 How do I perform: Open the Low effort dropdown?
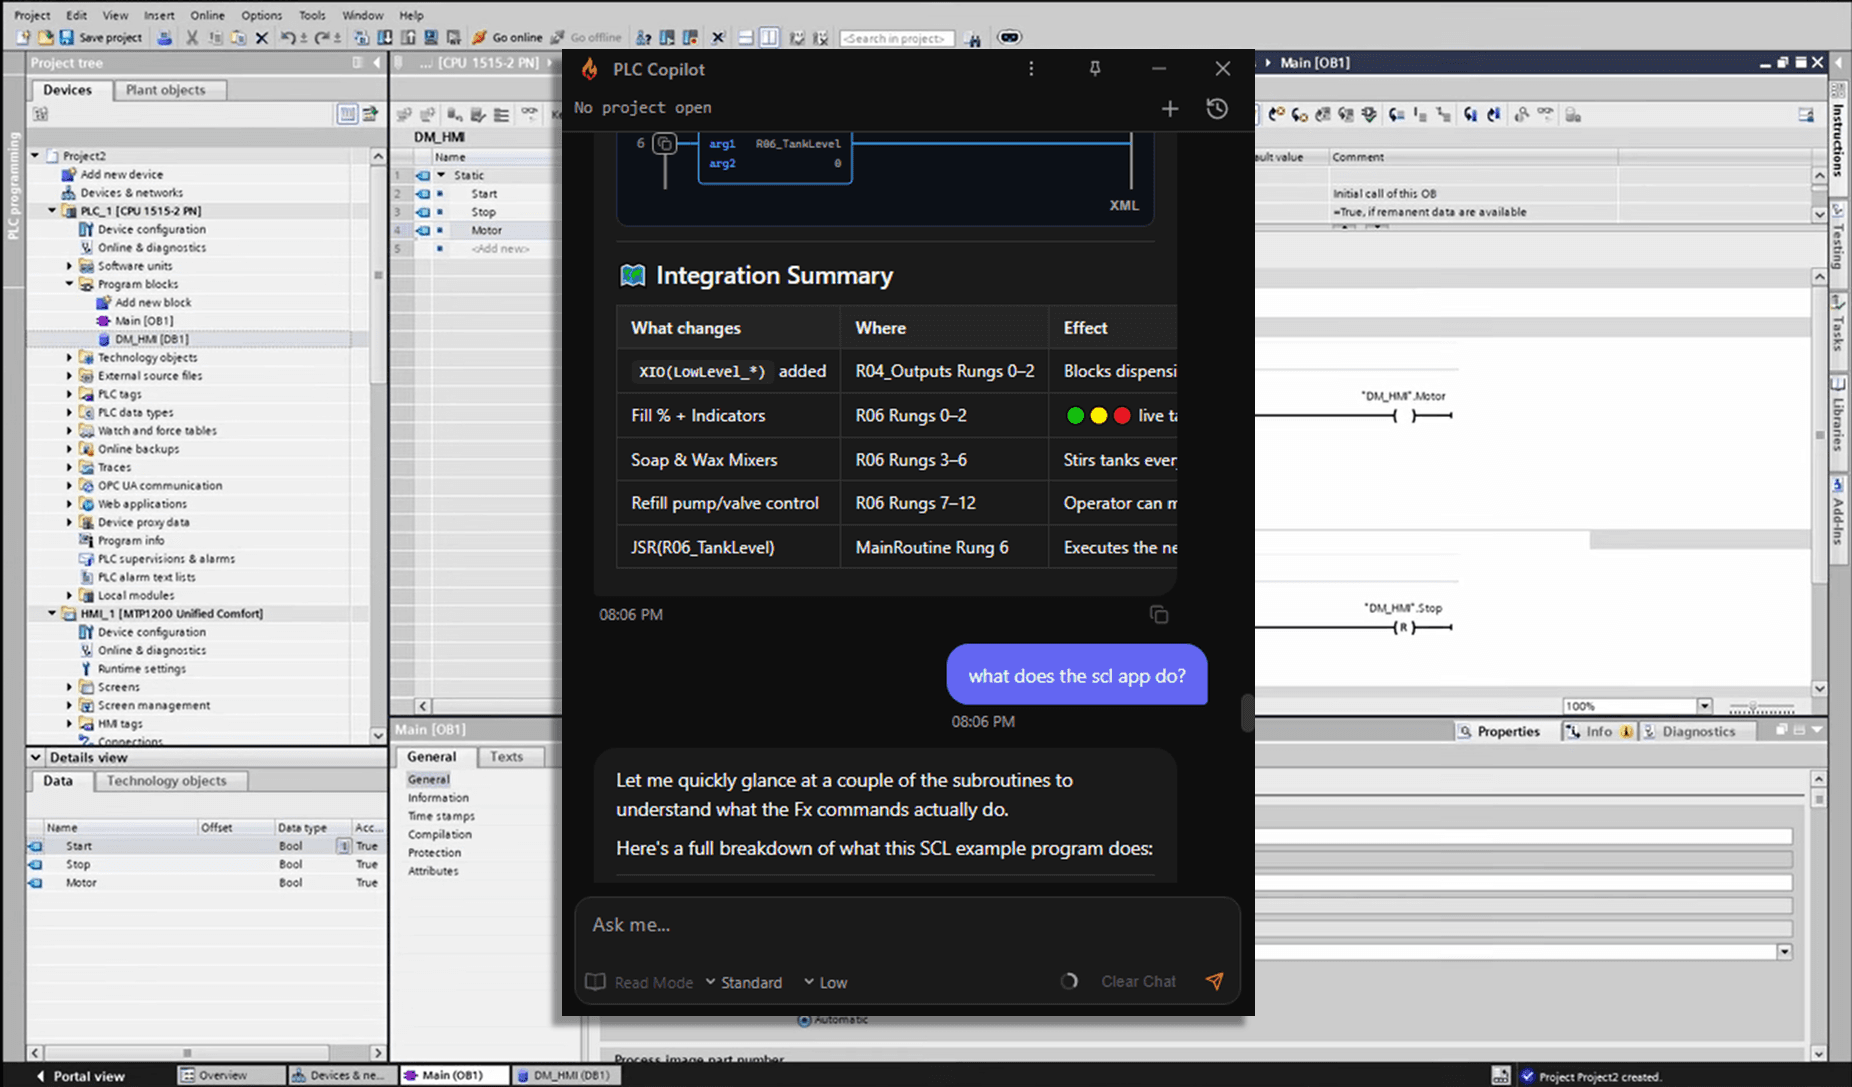point(826,982)
